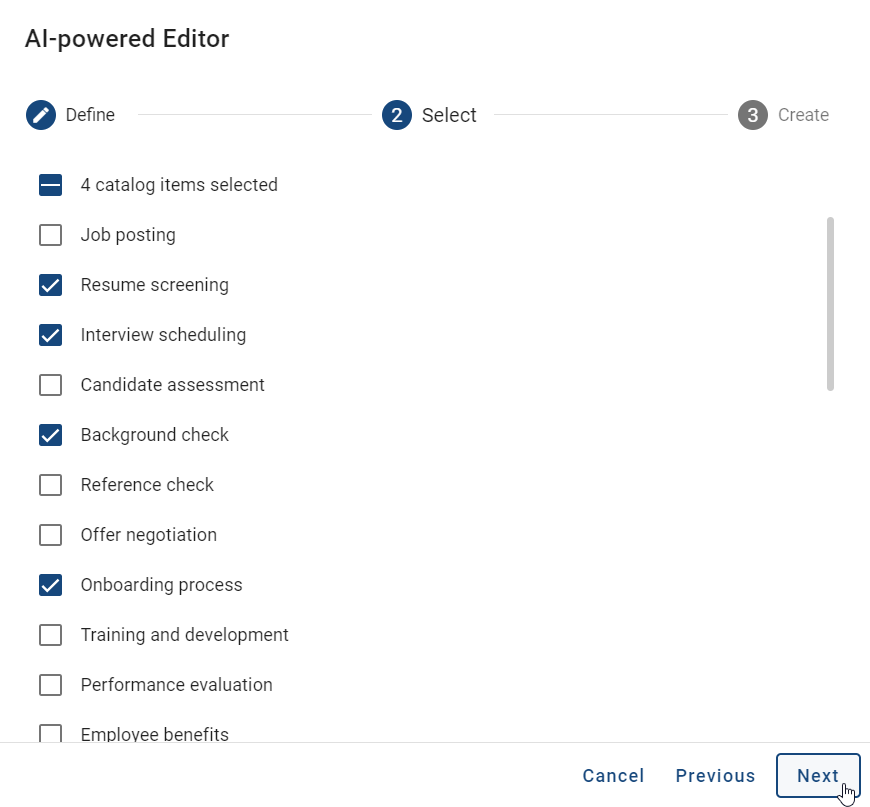Click the Define step pencil icon

(x=40, y=114)
